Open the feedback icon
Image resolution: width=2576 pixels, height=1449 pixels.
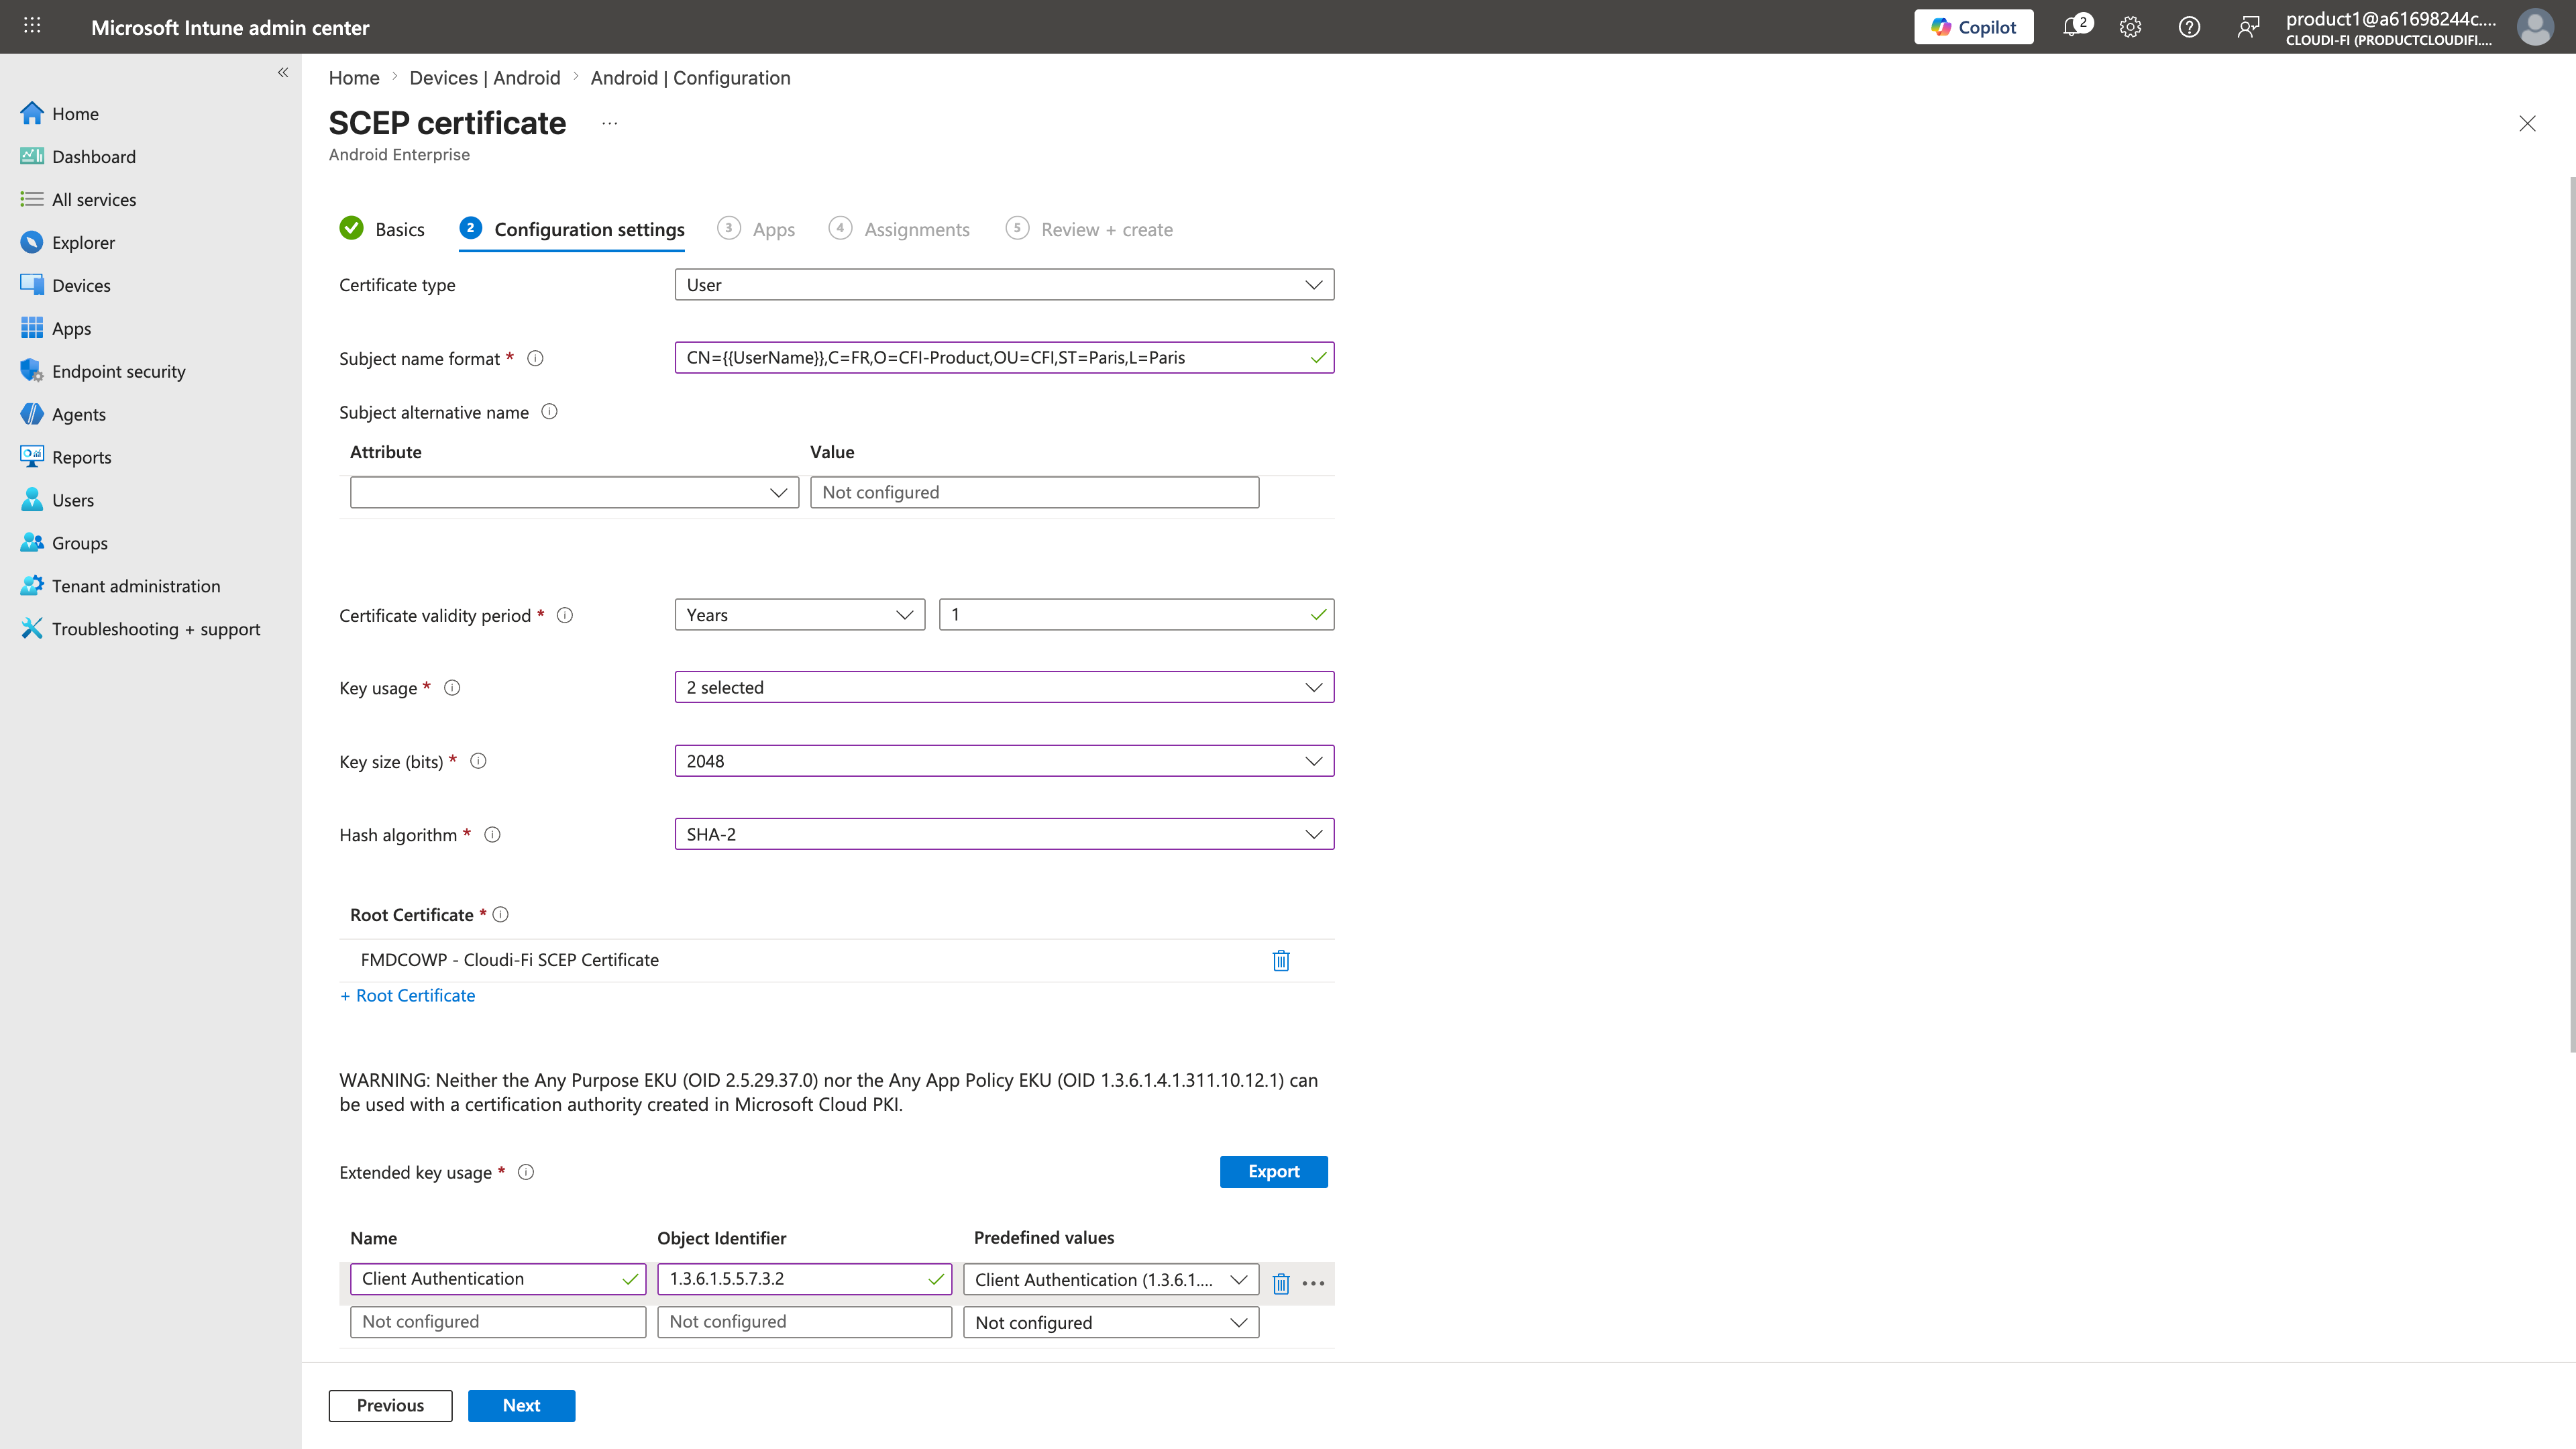2248,27
